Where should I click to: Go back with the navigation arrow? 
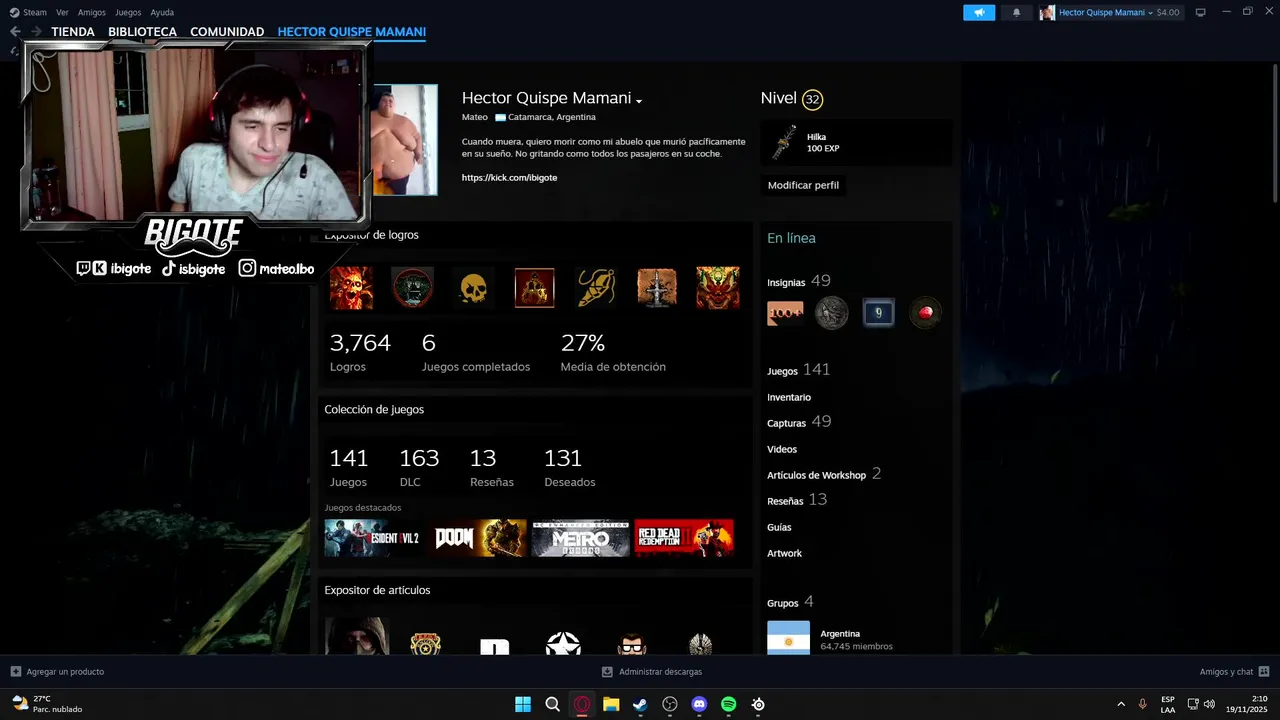(x=15, y=32)
